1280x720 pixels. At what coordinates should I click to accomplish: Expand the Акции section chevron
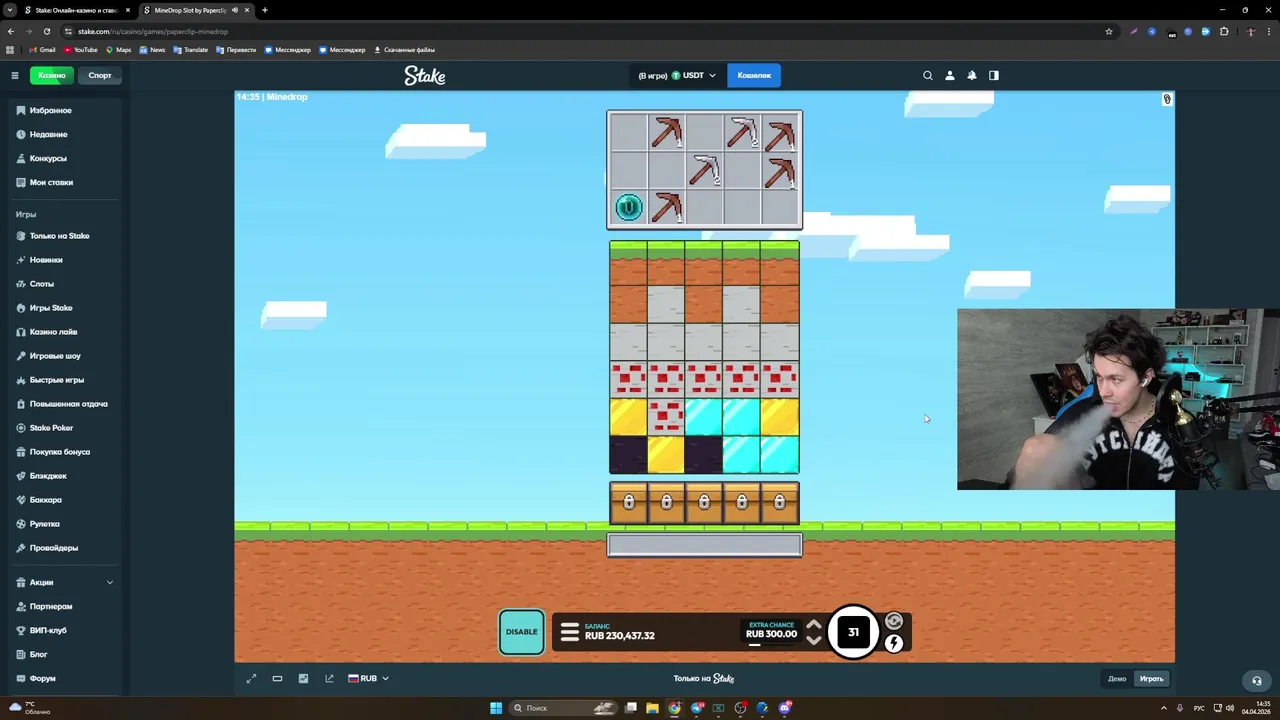point(110,582)
